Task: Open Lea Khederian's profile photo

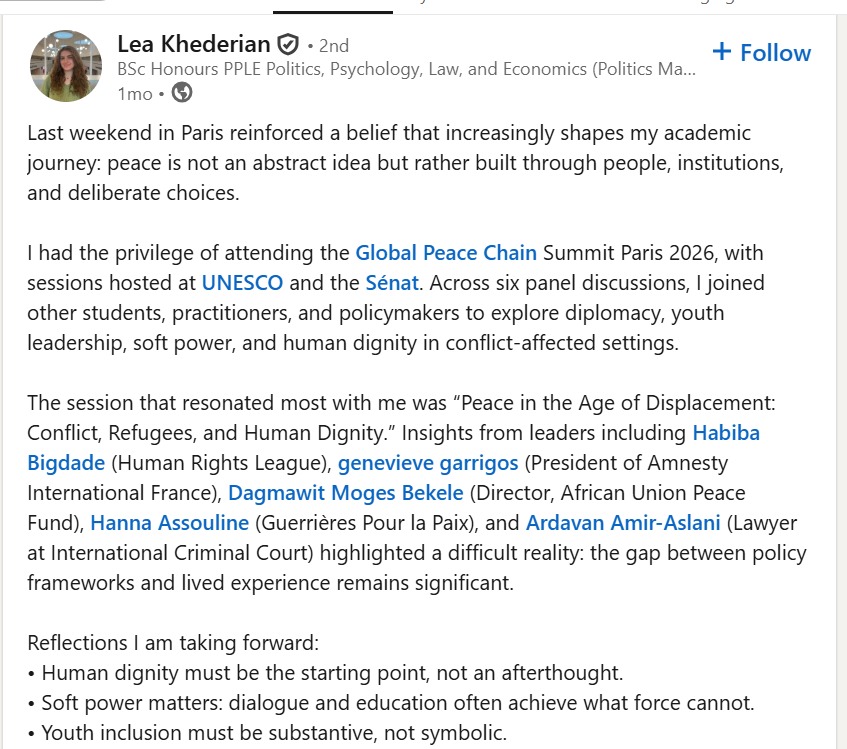Action: [x=65, y=66]
